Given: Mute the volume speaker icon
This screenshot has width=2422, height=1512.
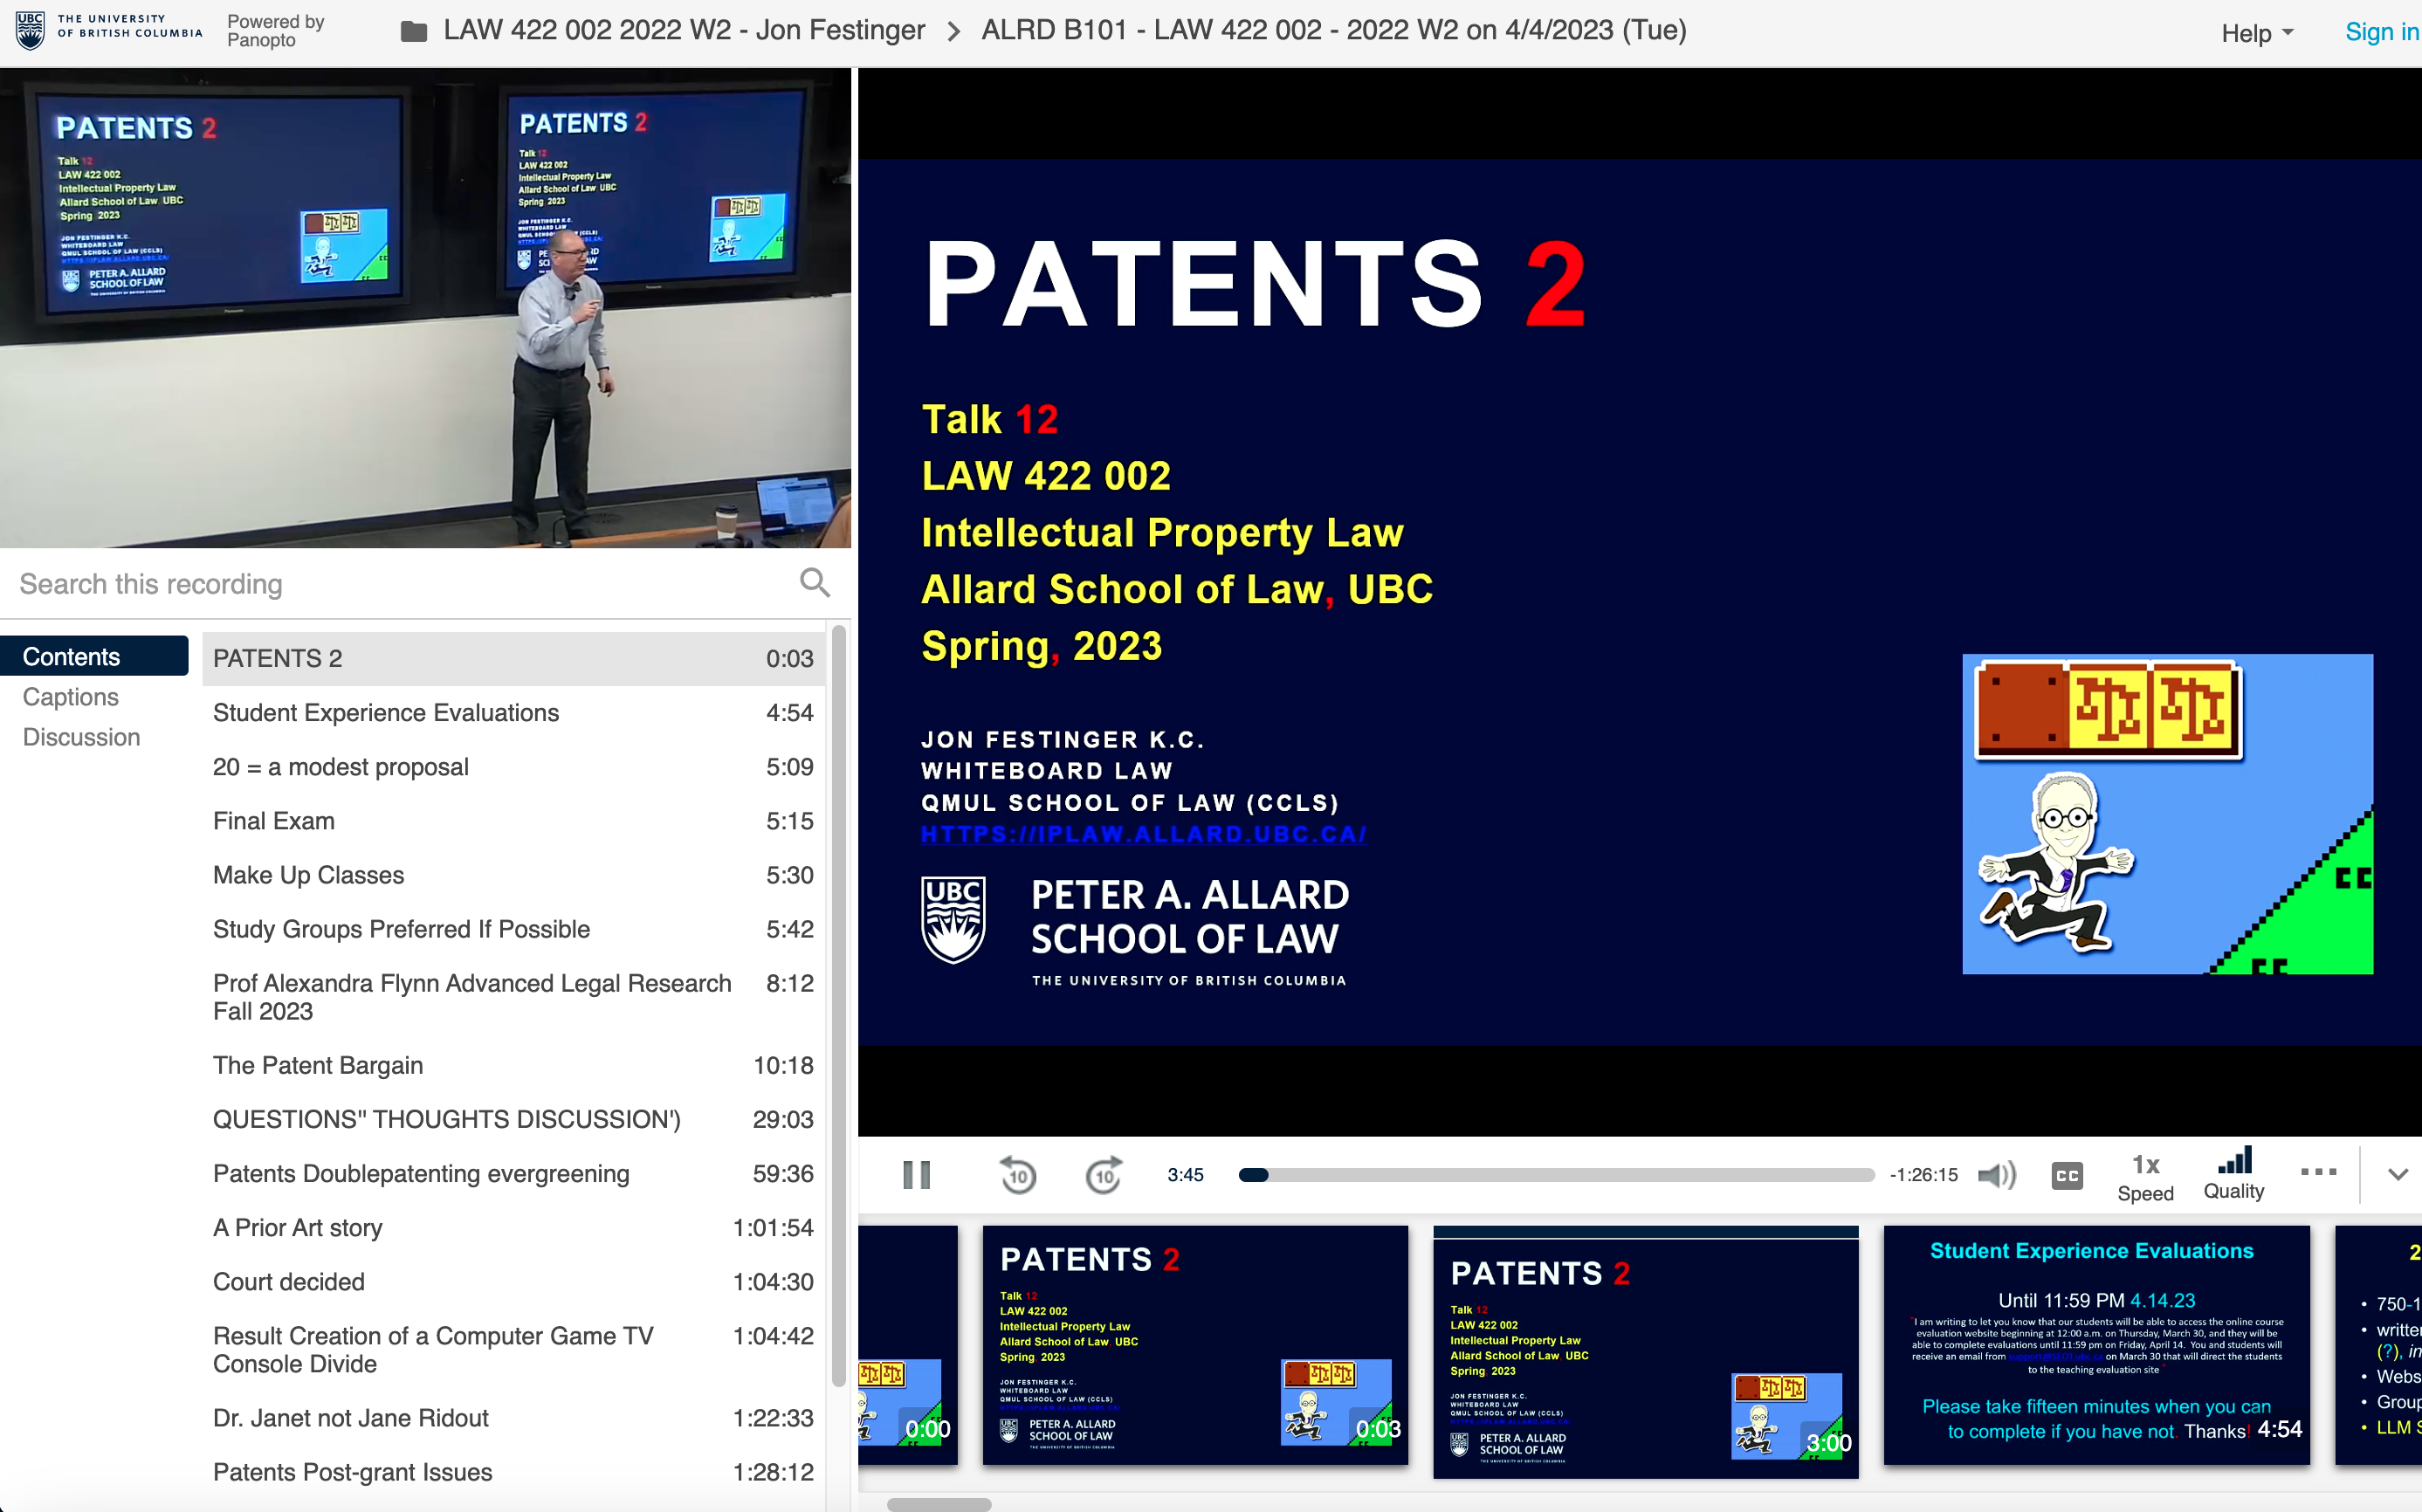Looking at the screenshot, I should pos(1997,1174).
